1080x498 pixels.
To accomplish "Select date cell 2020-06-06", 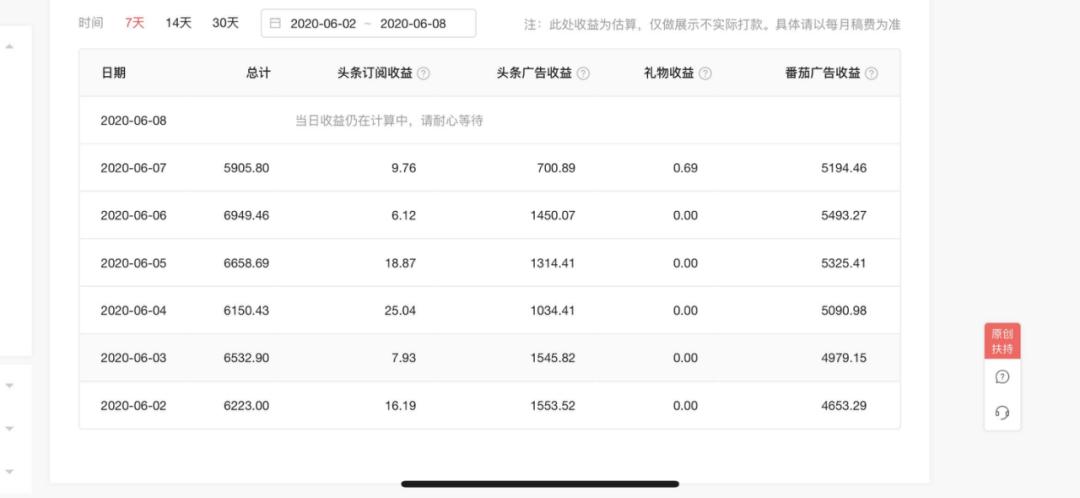I will (134, 216).
